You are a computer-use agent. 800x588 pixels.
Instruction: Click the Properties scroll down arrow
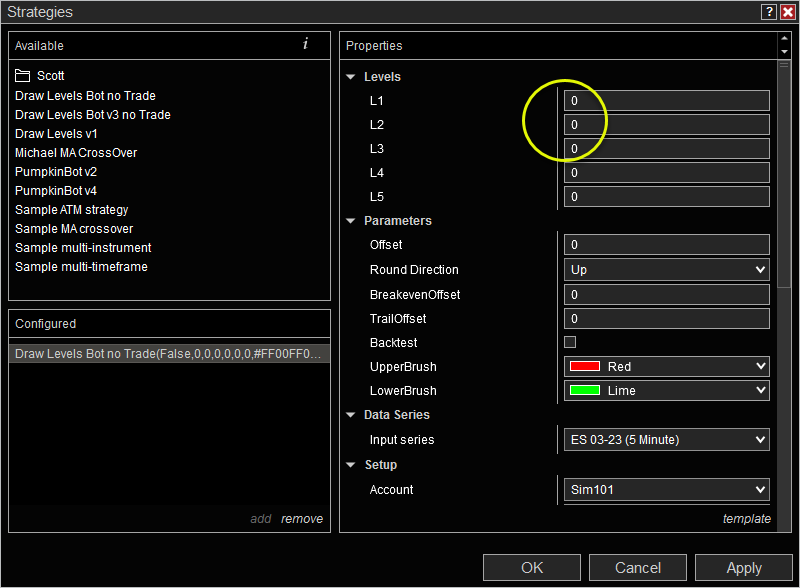click(x=784, y=52)
